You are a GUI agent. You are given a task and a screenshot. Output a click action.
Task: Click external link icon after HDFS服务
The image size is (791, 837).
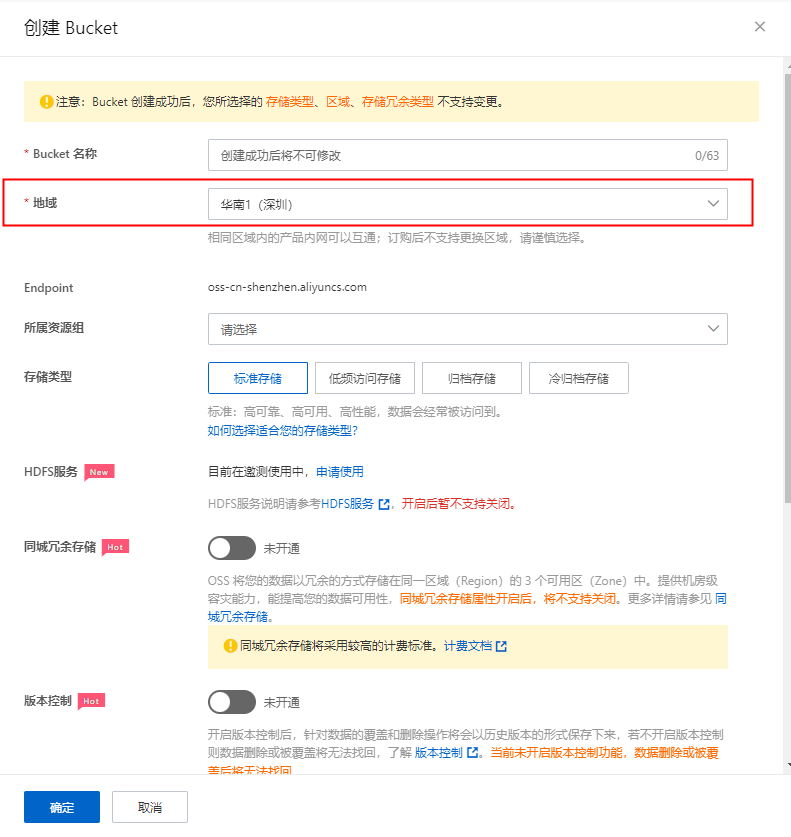[x=384, y=504]
